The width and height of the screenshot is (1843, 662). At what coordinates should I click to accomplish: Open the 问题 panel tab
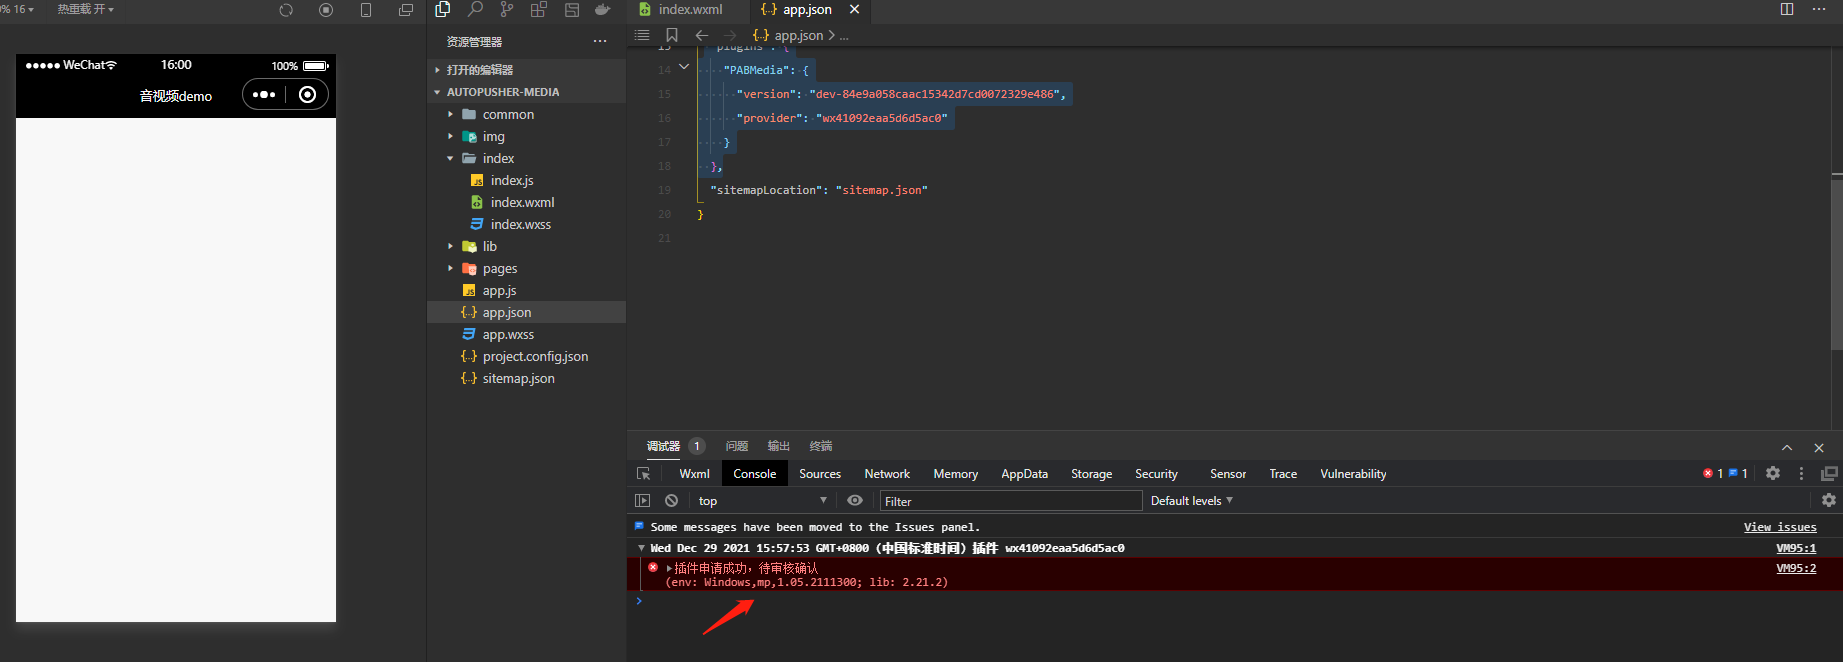(737, 446)
